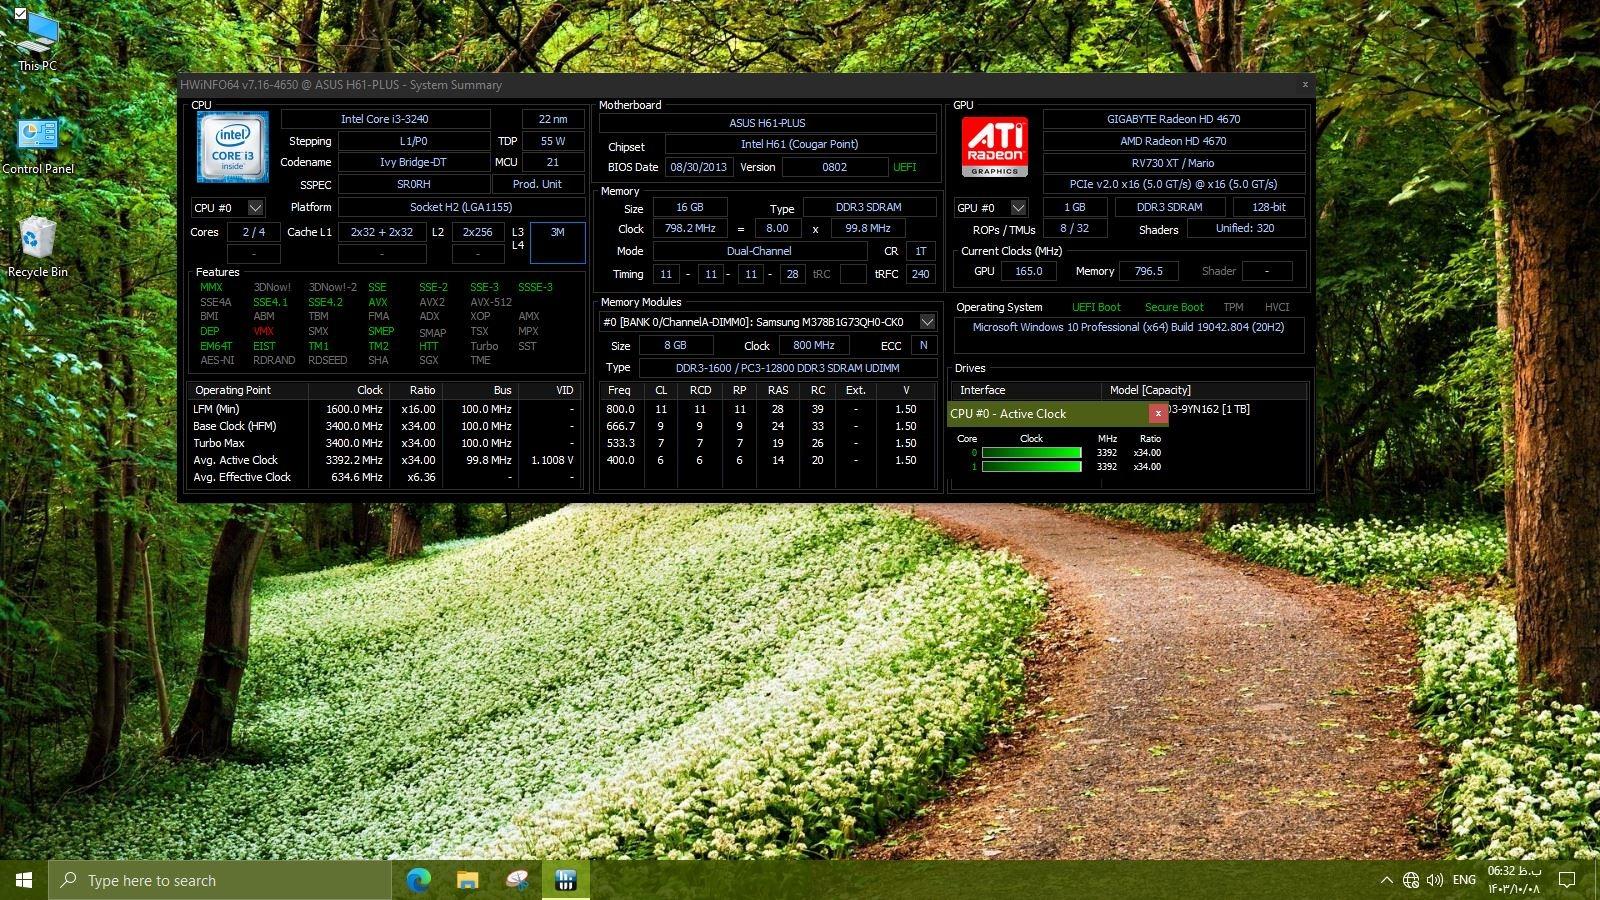Open the HWiNFO taskbar icon

click(565, 880)
